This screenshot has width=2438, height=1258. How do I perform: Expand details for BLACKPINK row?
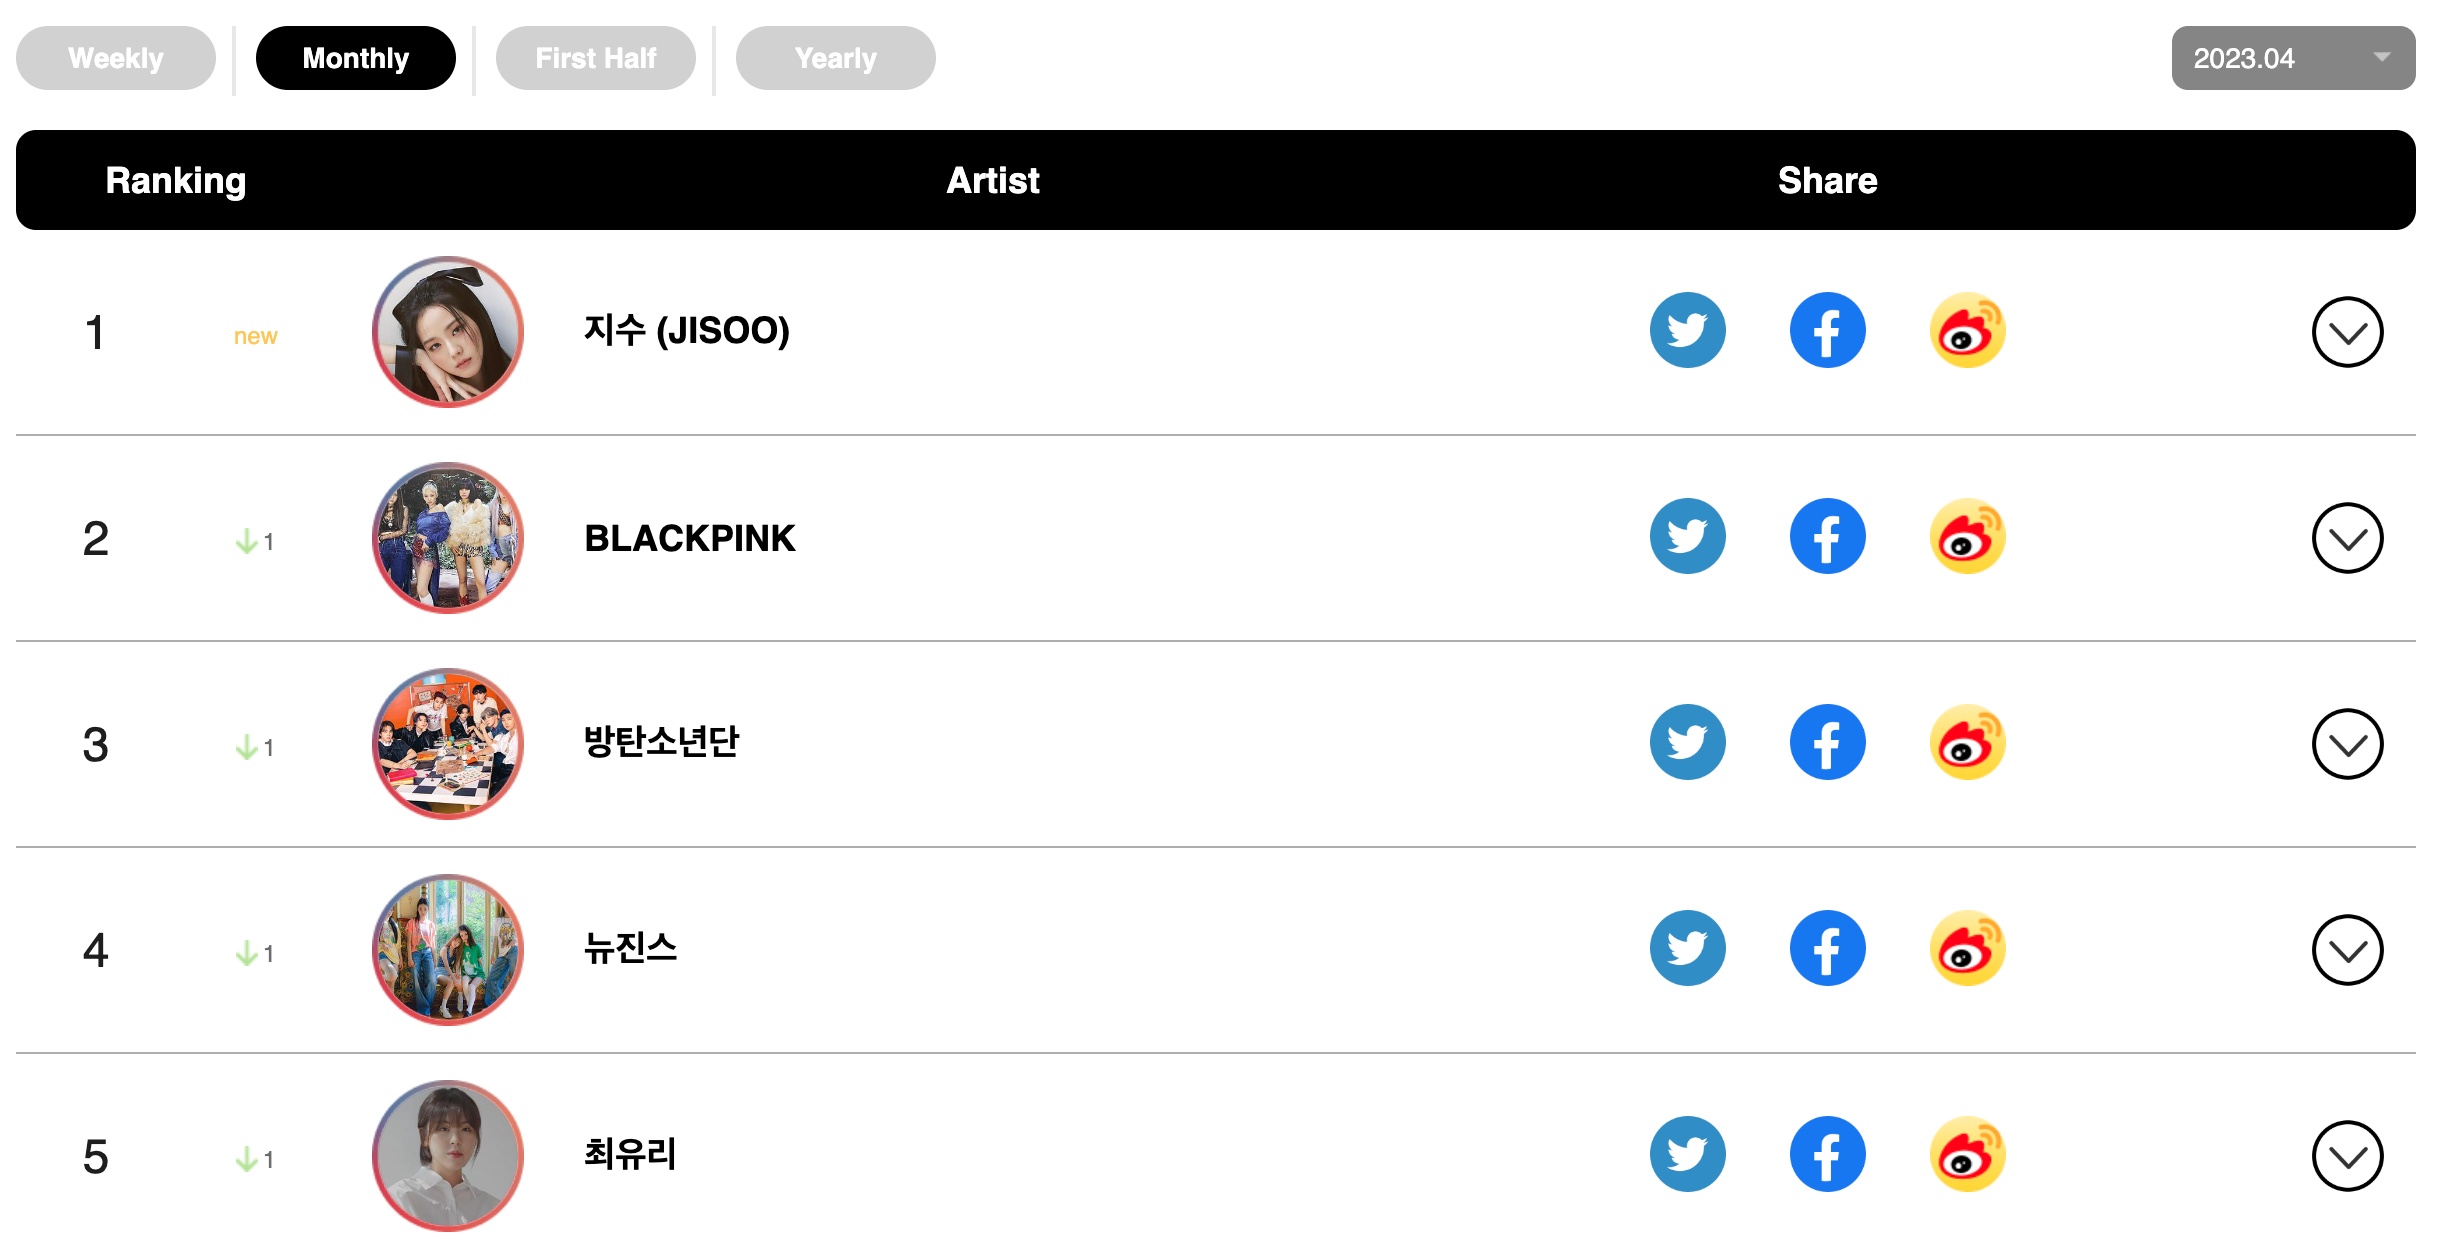click(2347, 538)
